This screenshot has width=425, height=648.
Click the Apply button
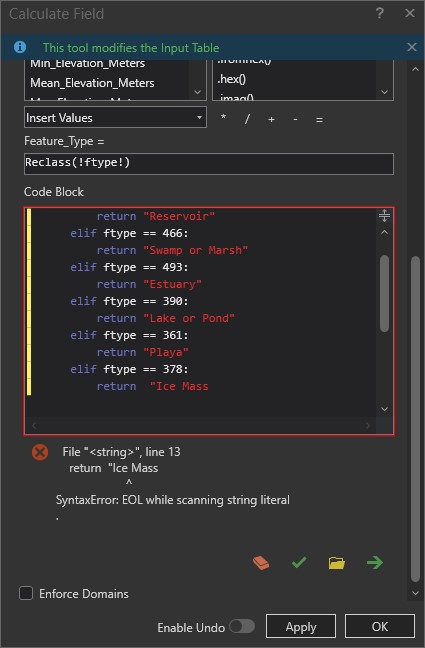click(x=301, y=627)
